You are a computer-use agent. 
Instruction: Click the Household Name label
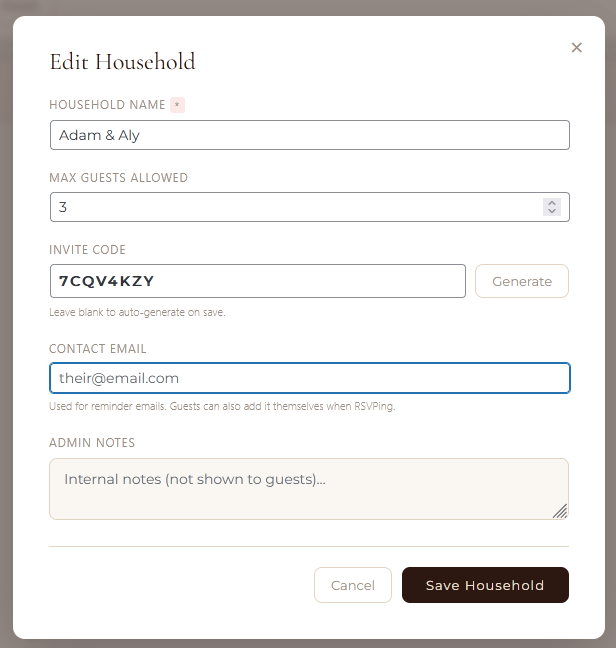pyautogui.click(x=107, y=105)
